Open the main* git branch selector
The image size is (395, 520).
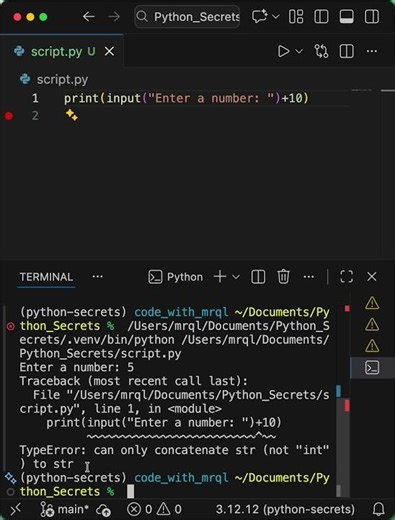(x=65, y=509)
